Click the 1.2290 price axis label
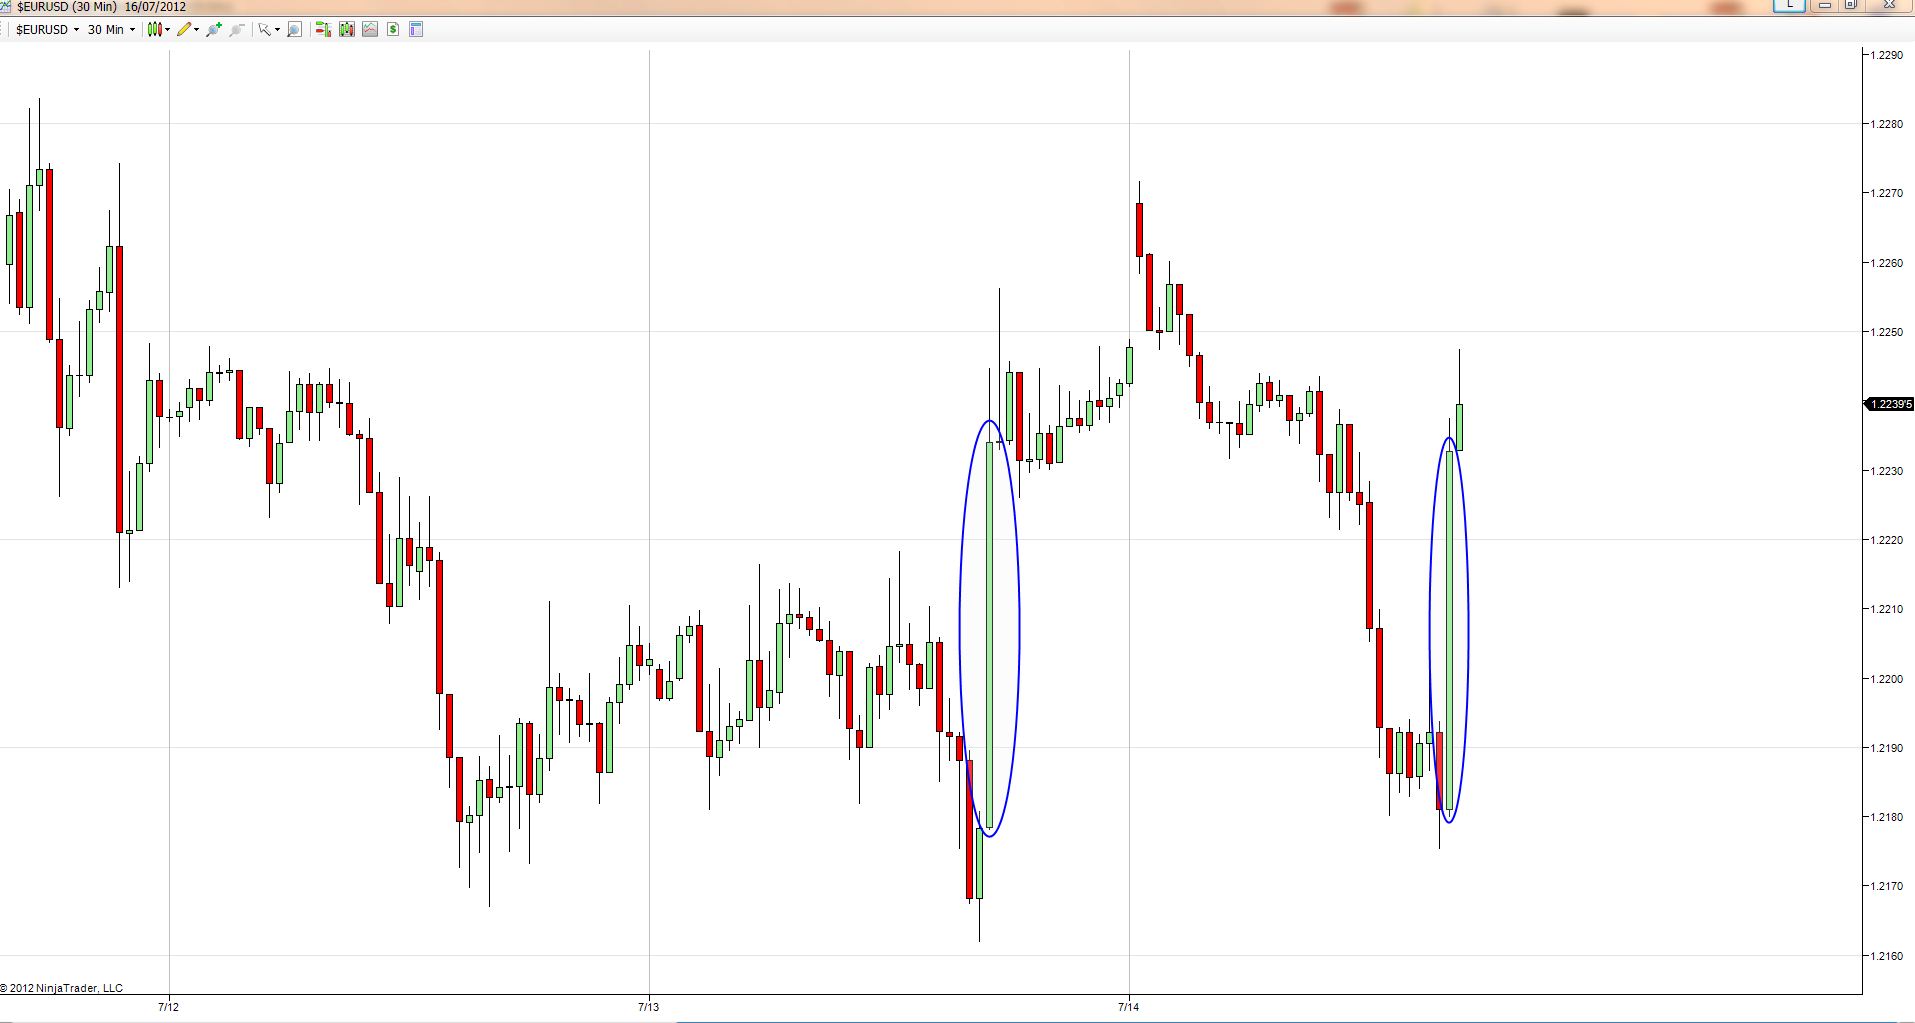 click(x=1886, y=55)
